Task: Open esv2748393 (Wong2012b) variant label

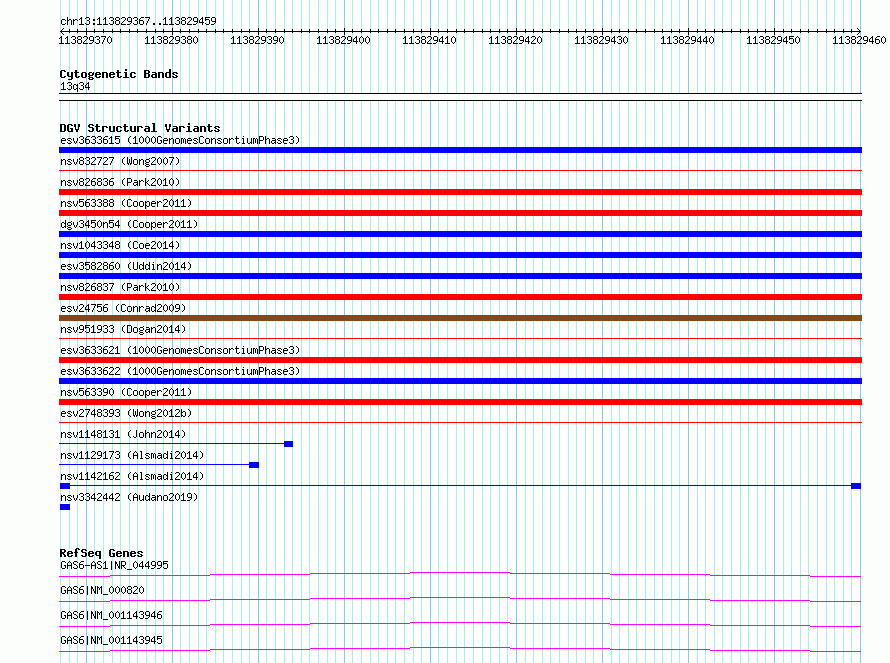Action: coord(126,413)
